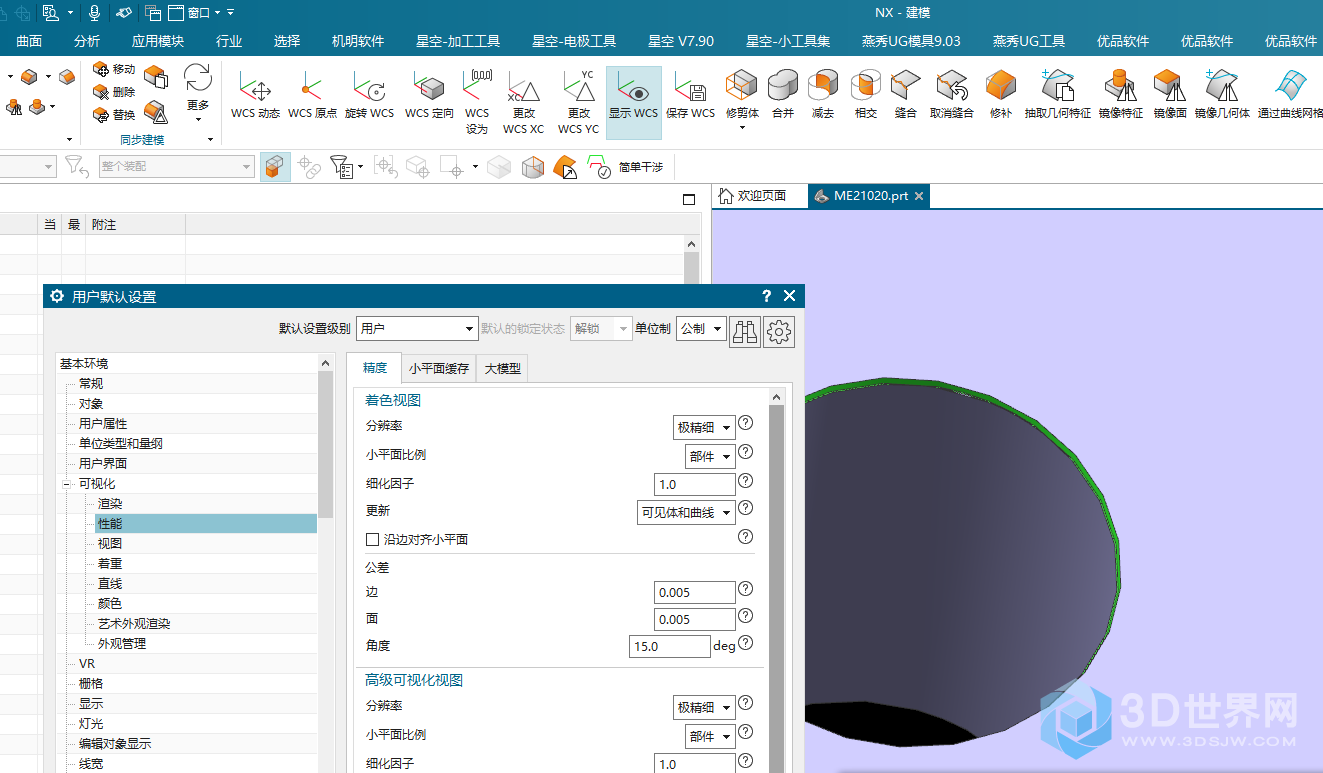The height and width of the screenshot is (773, 1323).
Task: Select 更改 WCS YC tool
Action: click(x=578, y=102)
